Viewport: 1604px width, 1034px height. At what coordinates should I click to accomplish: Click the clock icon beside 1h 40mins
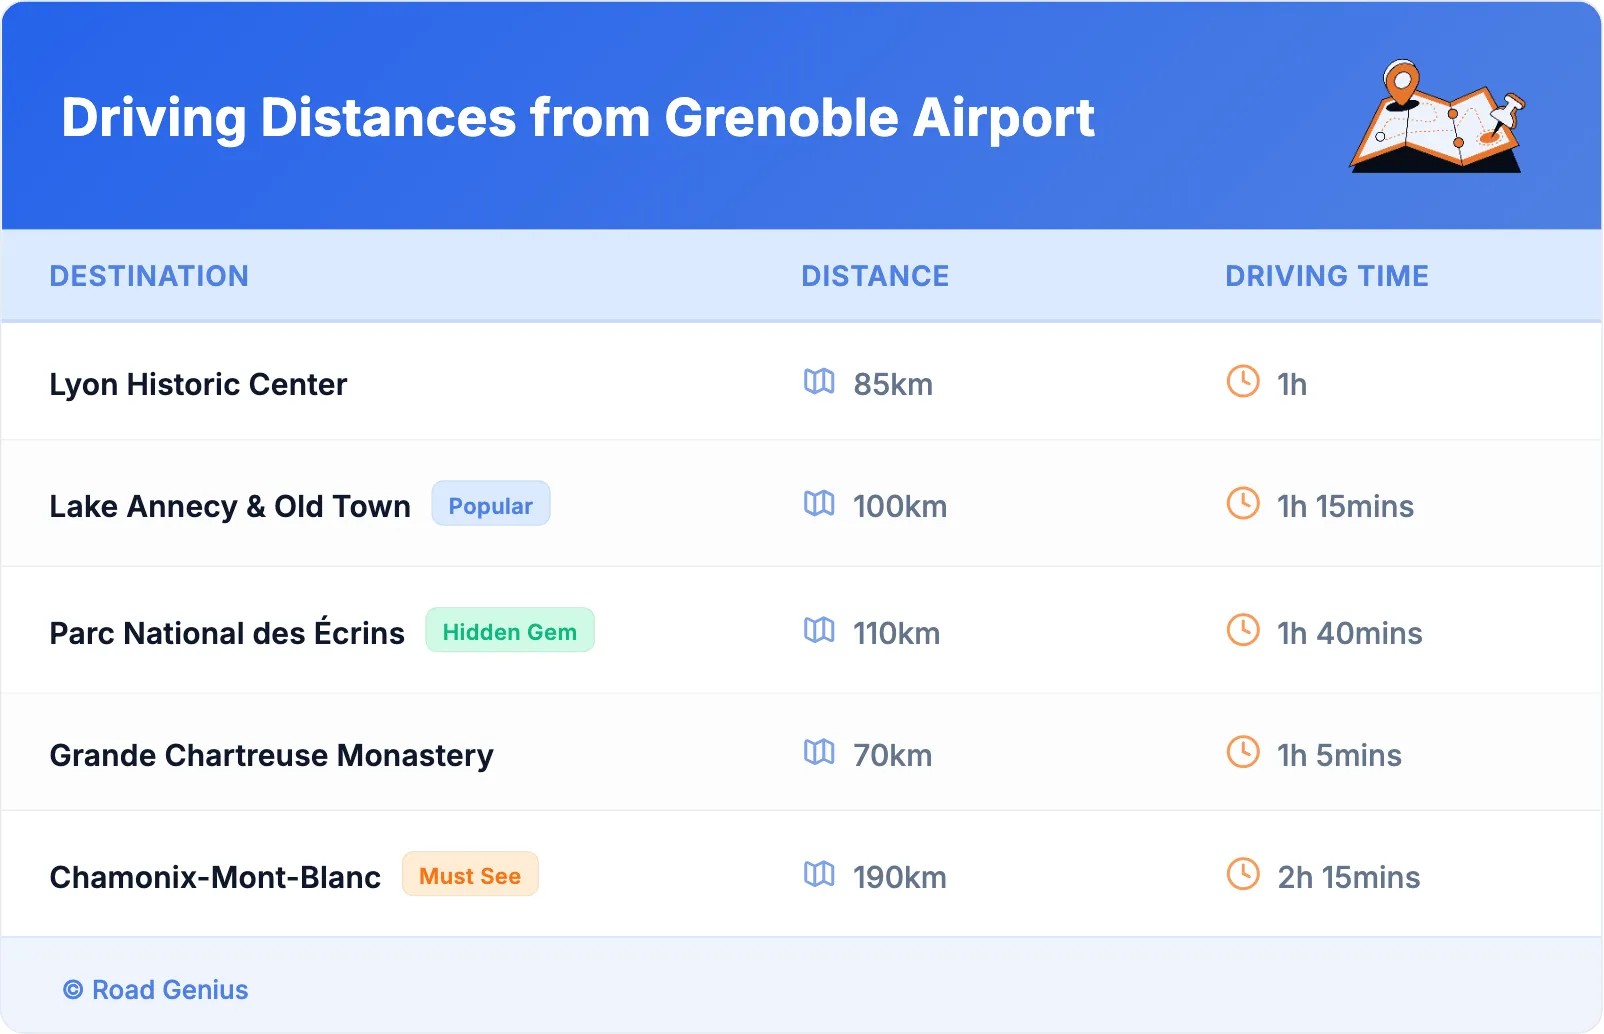tap(1243, 630)
